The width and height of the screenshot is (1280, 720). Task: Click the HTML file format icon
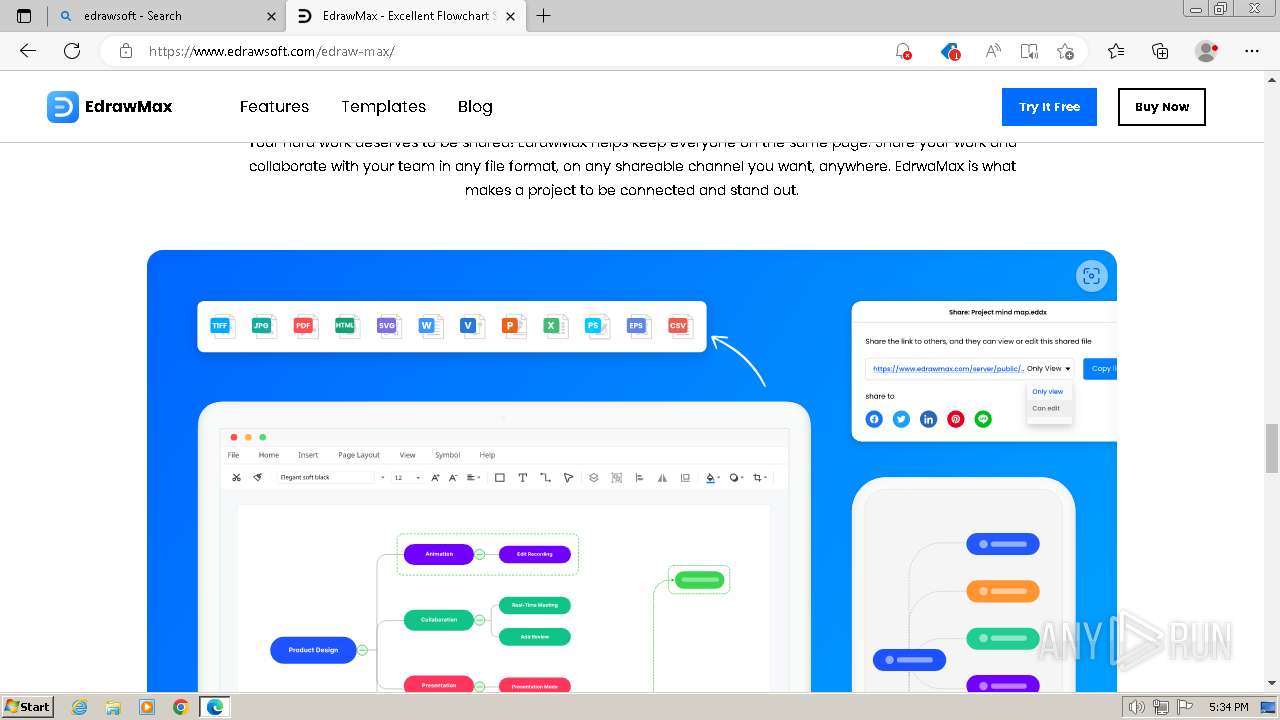346,326
